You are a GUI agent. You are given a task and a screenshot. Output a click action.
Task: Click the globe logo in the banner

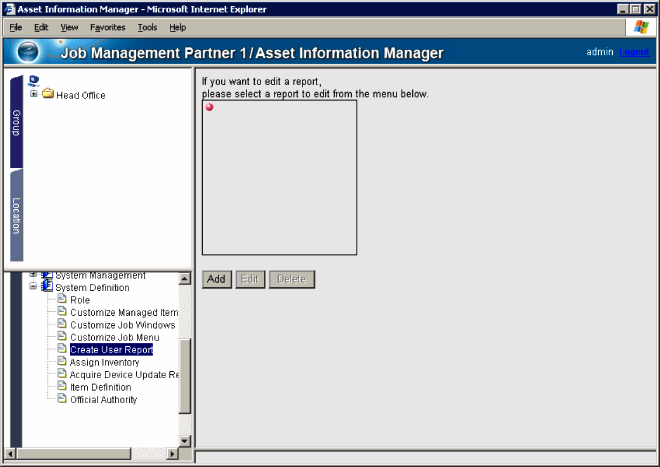[28, 52]
